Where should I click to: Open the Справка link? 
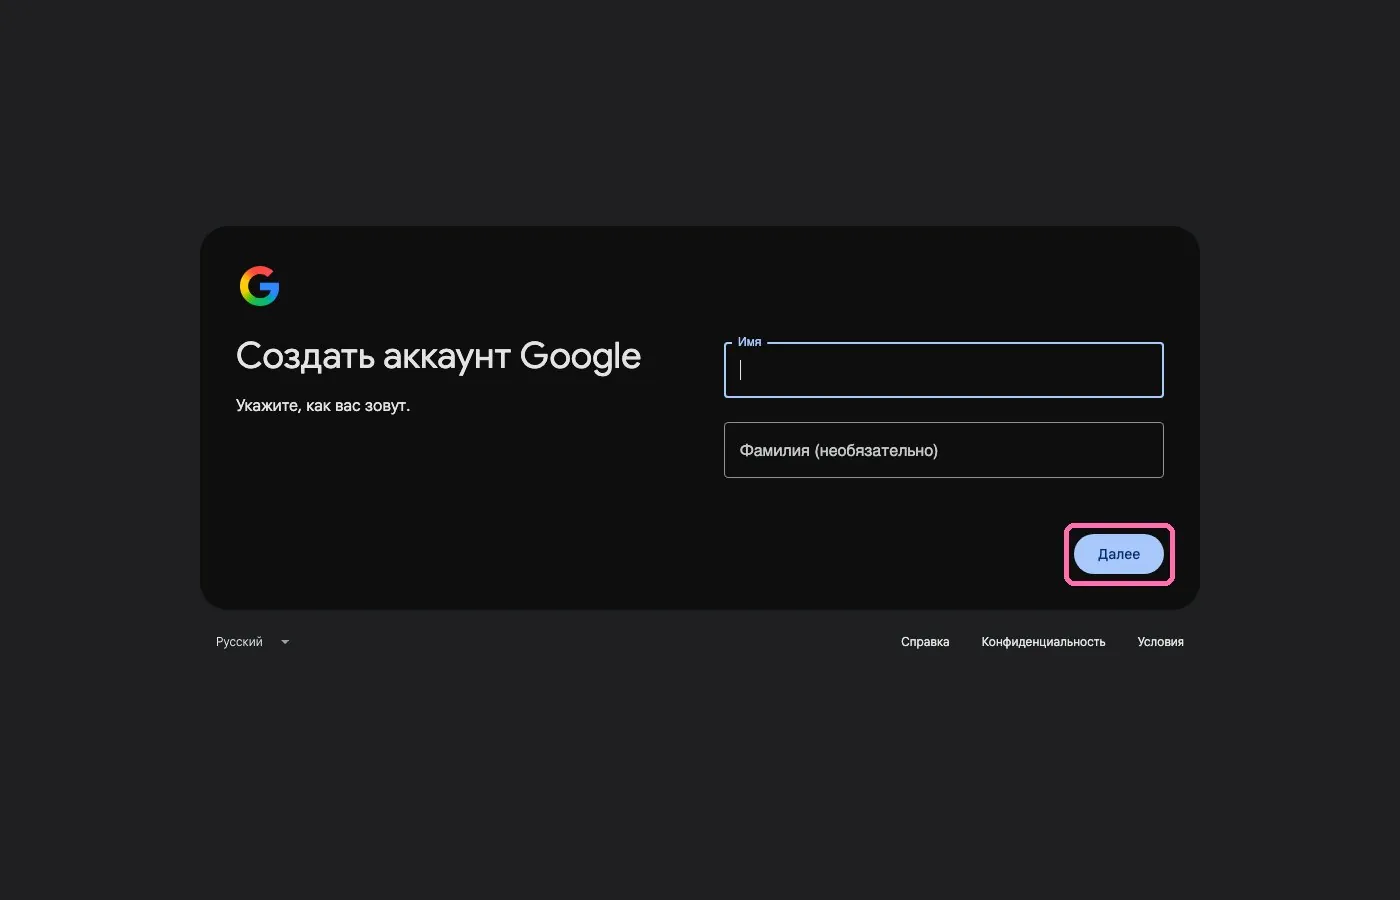(925, 642)
